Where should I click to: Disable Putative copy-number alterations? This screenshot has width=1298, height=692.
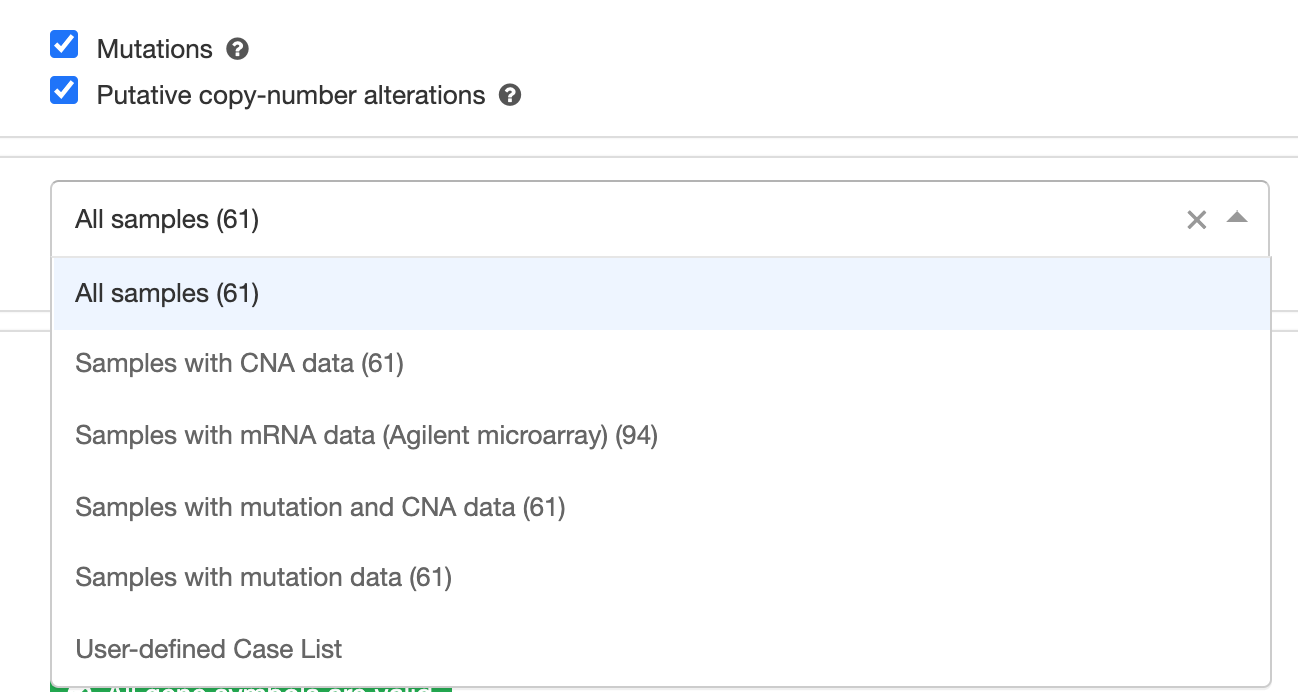[x=63, y=90]
